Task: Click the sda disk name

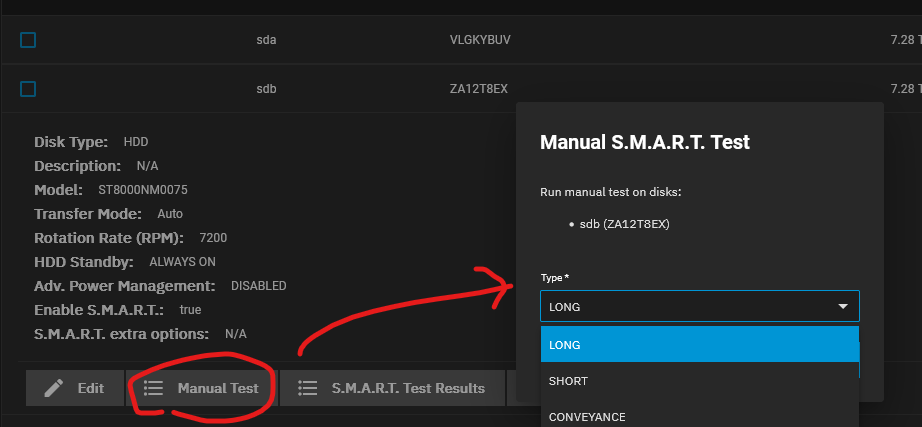Action: [266, 40]
